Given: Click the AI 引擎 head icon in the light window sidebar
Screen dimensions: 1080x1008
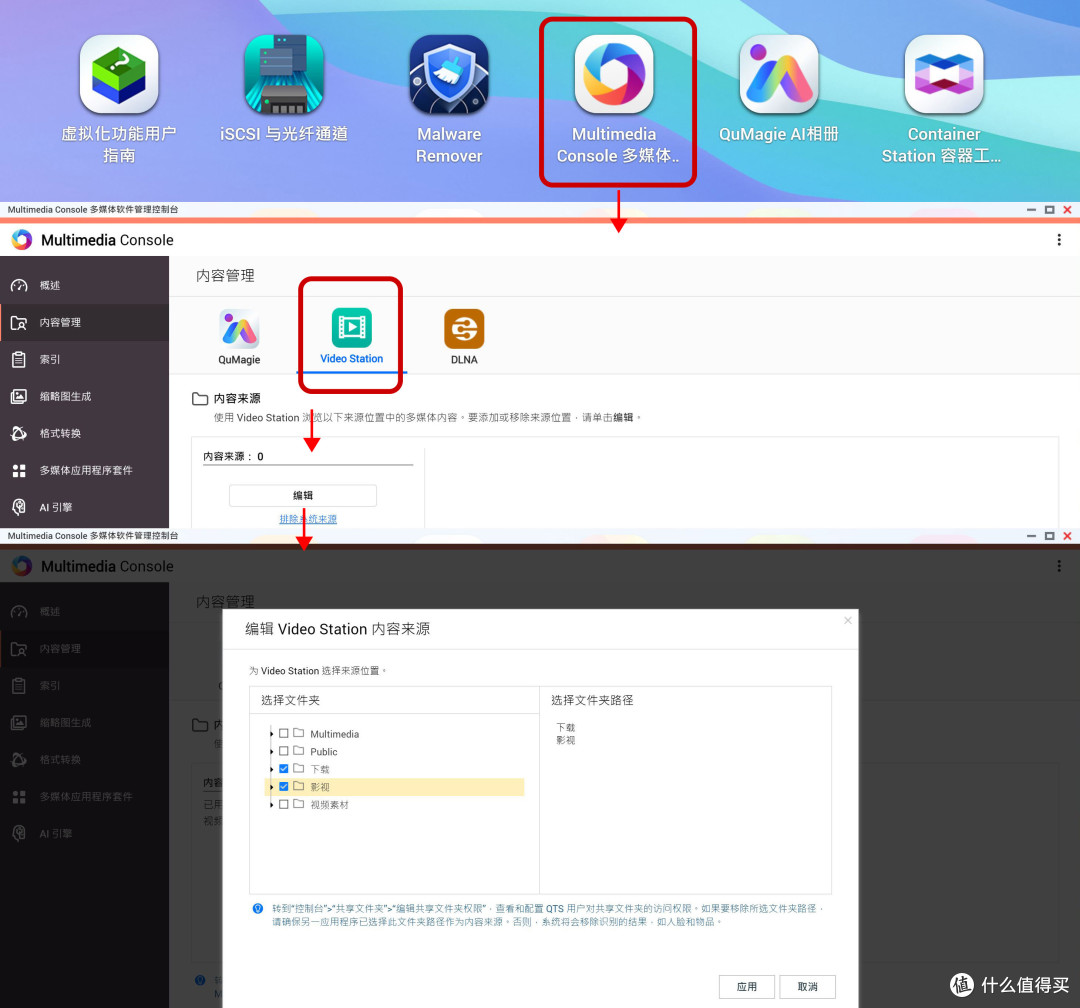Looking at the screenshot, I should 19,507.
